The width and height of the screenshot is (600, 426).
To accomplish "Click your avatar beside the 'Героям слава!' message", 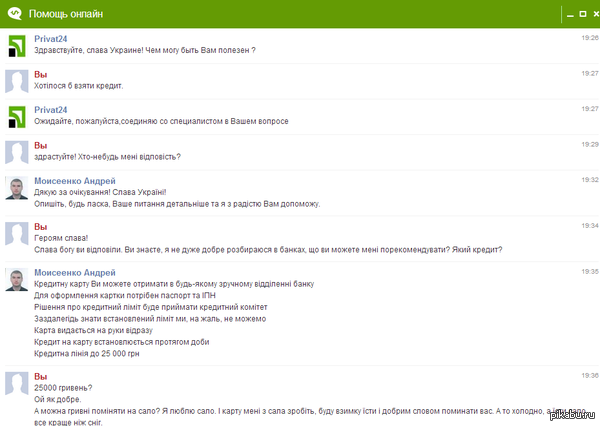I will tap(16, 233).
